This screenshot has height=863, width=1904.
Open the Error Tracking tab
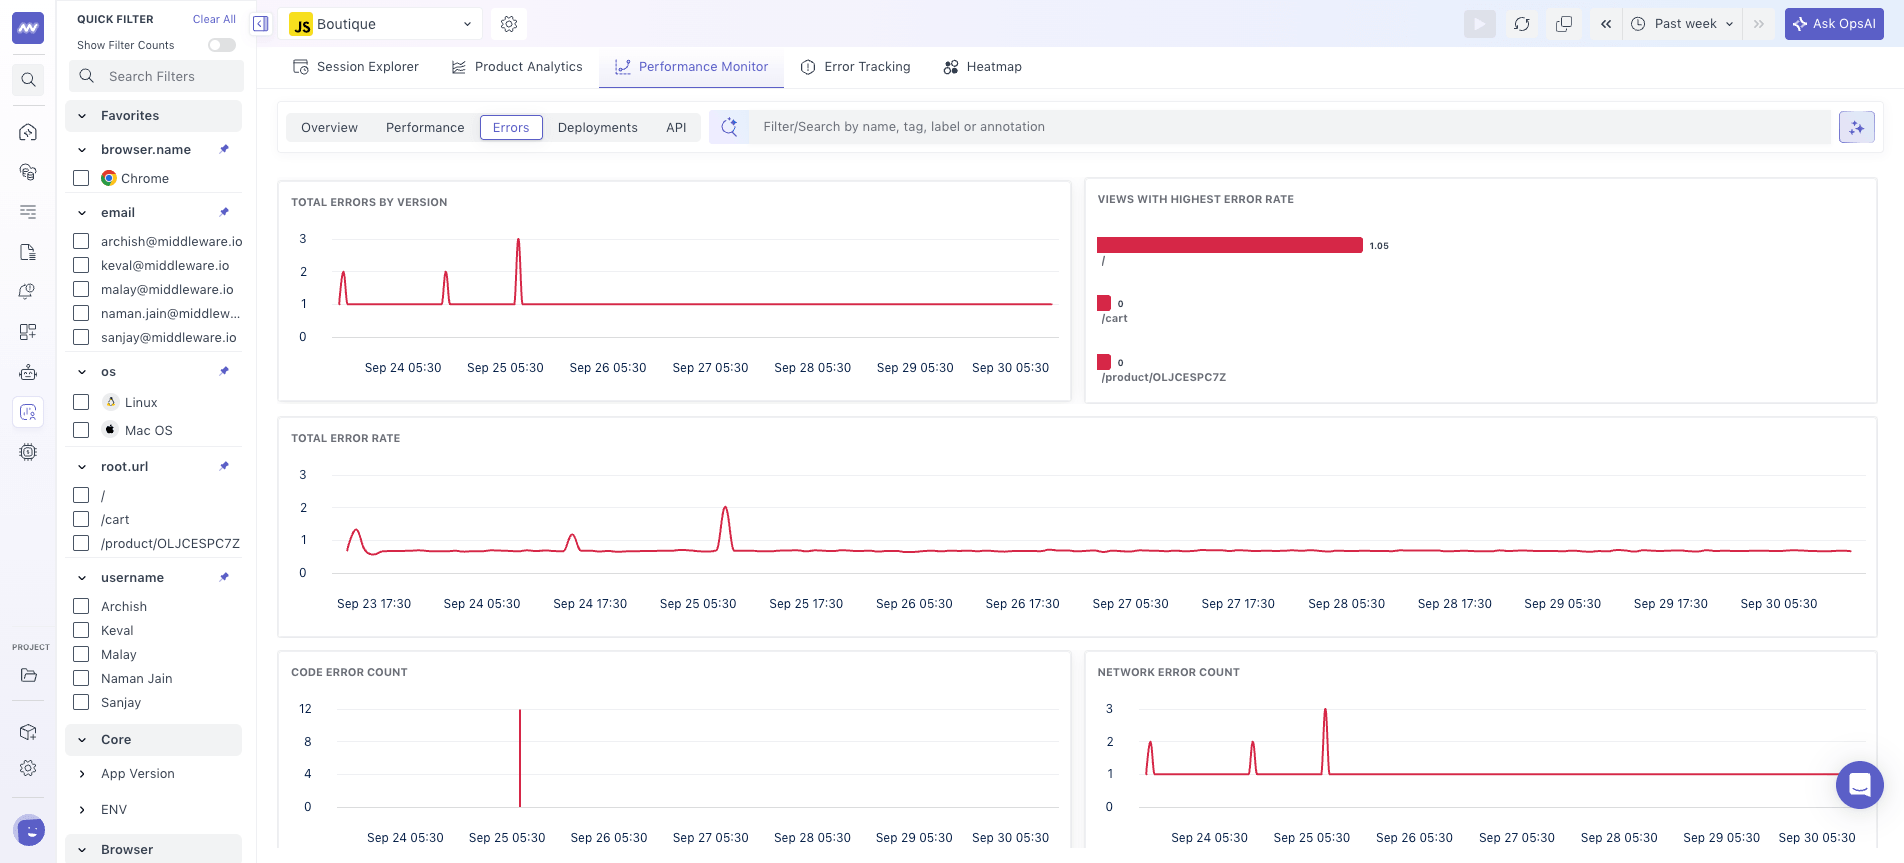pyautogui.click(x=856, y=67)
